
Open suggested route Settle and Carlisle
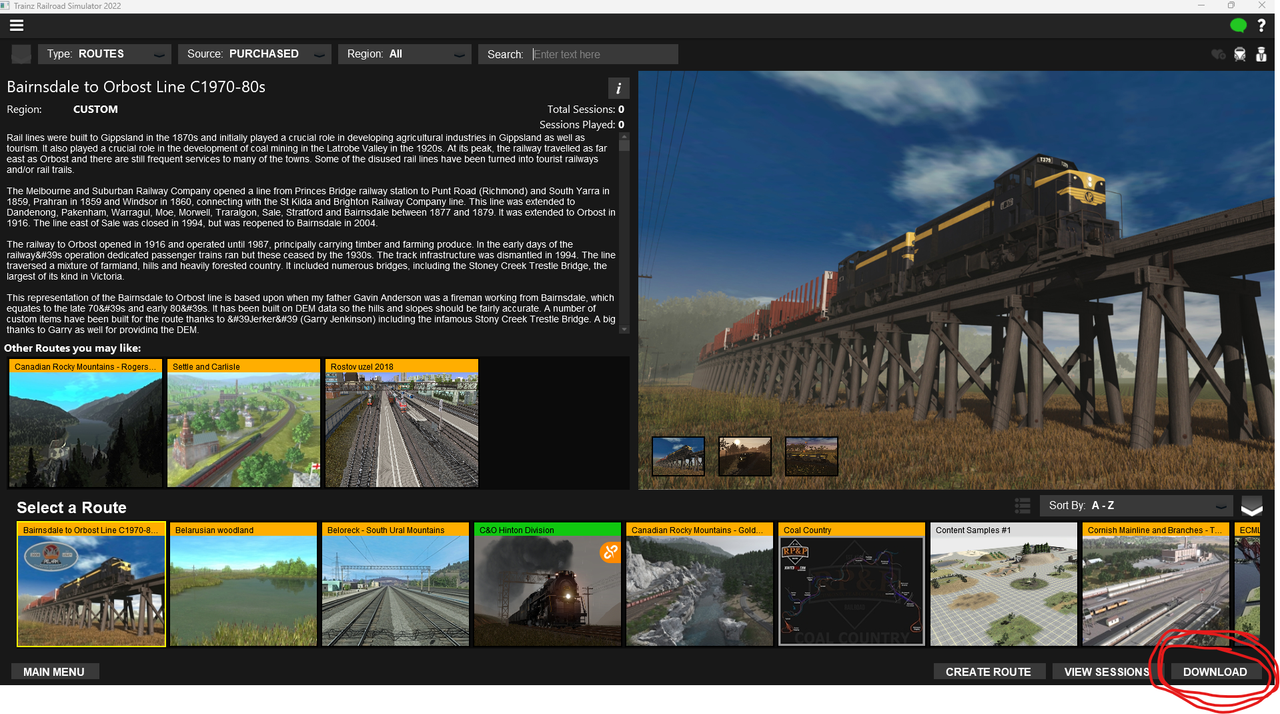[x=244, y=423]
